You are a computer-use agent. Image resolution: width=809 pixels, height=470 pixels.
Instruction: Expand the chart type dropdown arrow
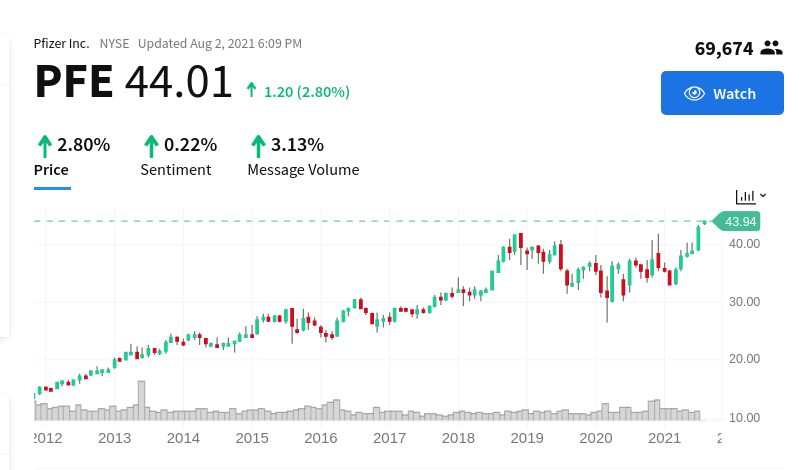(763, 196)
